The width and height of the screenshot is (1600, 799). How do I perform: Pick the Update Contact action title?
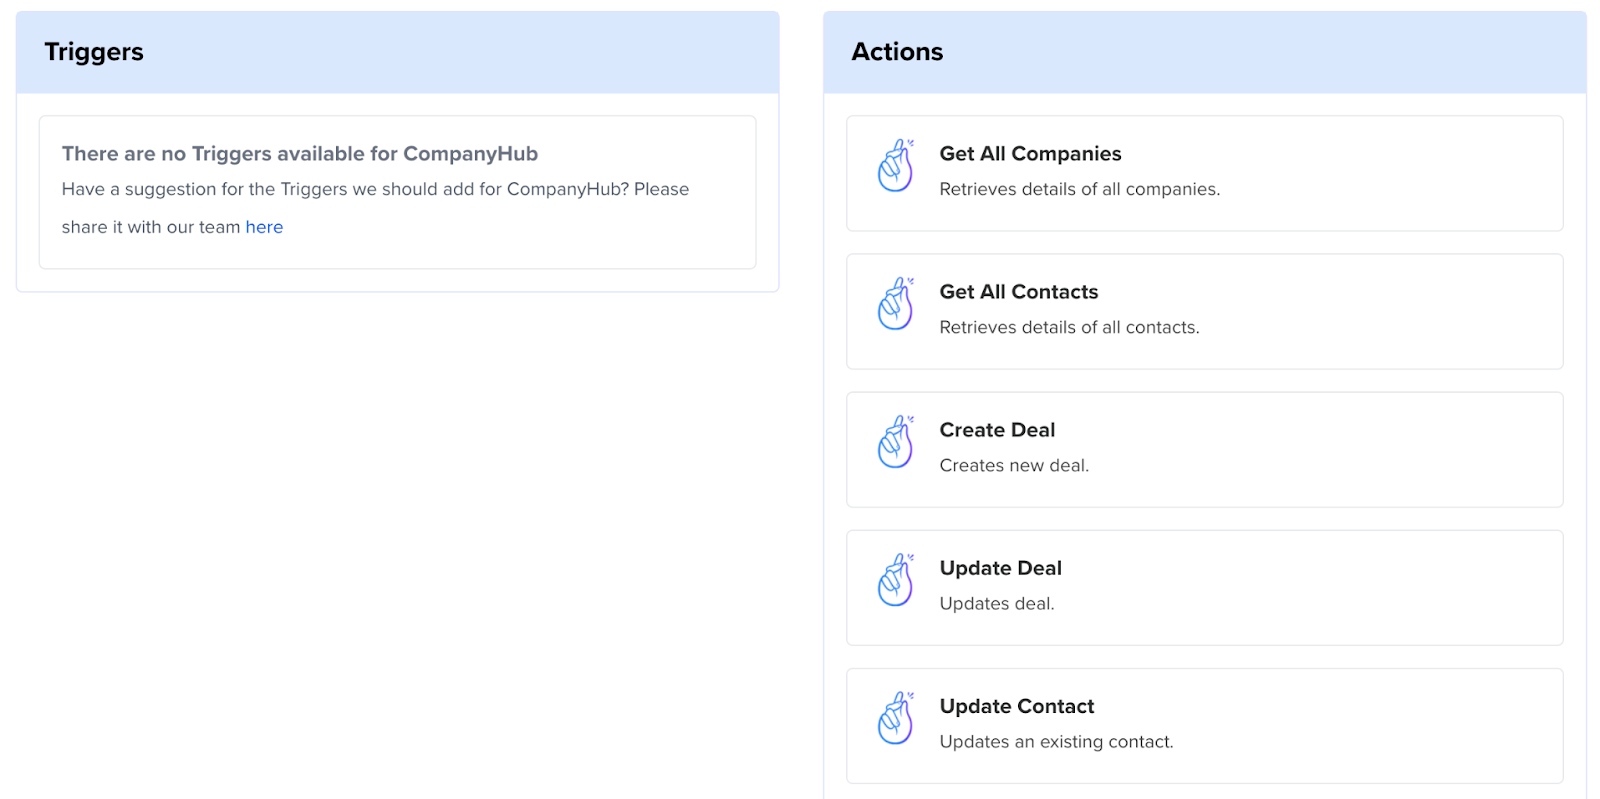coord(1016,706)
